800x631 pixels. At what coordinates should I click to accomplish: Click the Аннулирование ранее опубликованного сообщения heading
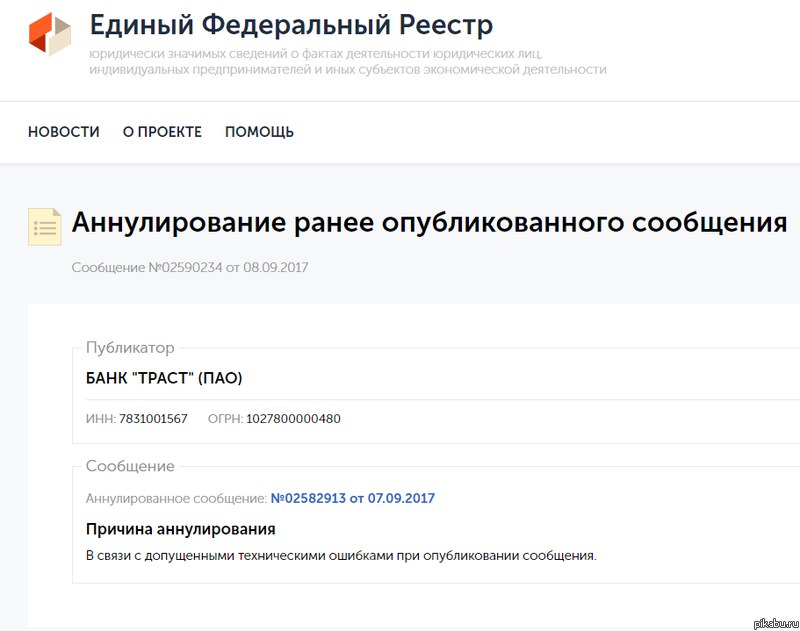429,223
